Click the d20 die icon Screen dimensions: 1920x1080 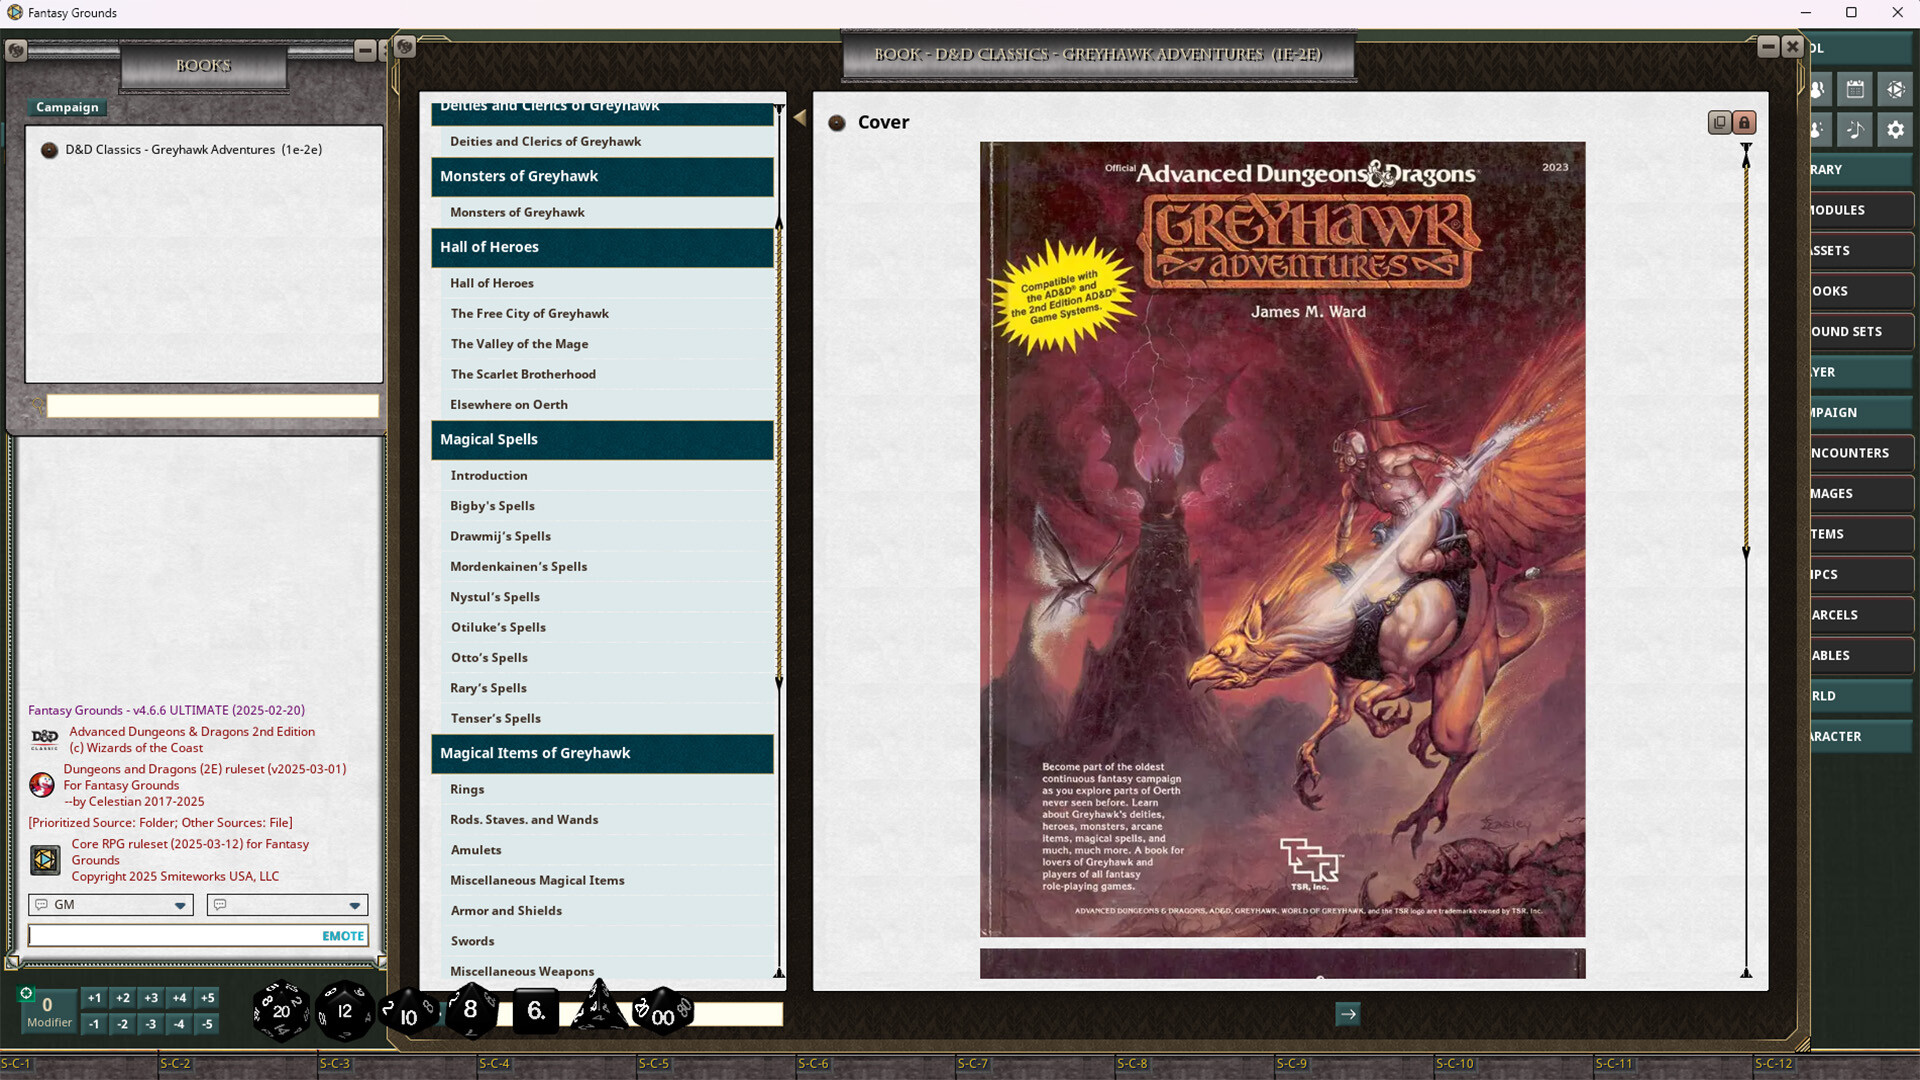(281, 1010)
